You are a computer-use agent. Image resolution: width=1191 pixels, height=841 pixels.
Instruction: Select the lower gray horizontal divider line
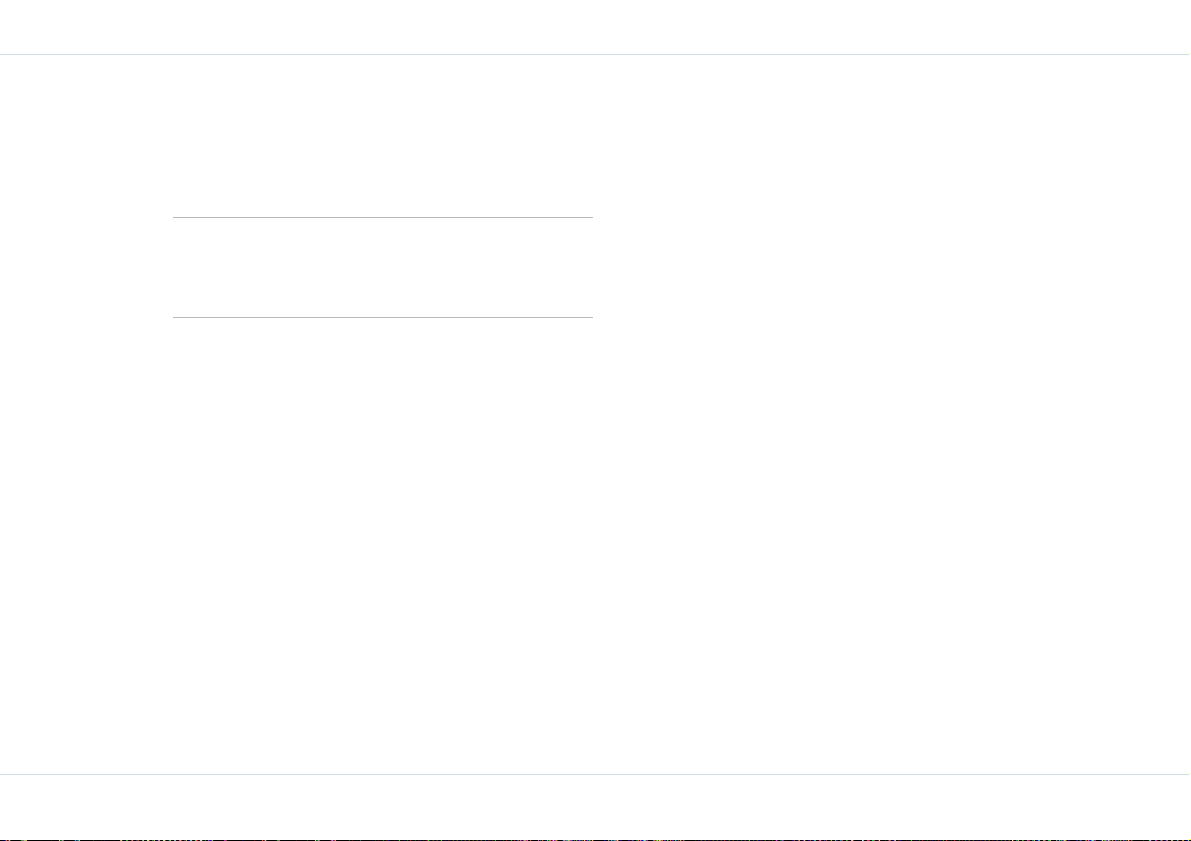click(x=382, y=317)
